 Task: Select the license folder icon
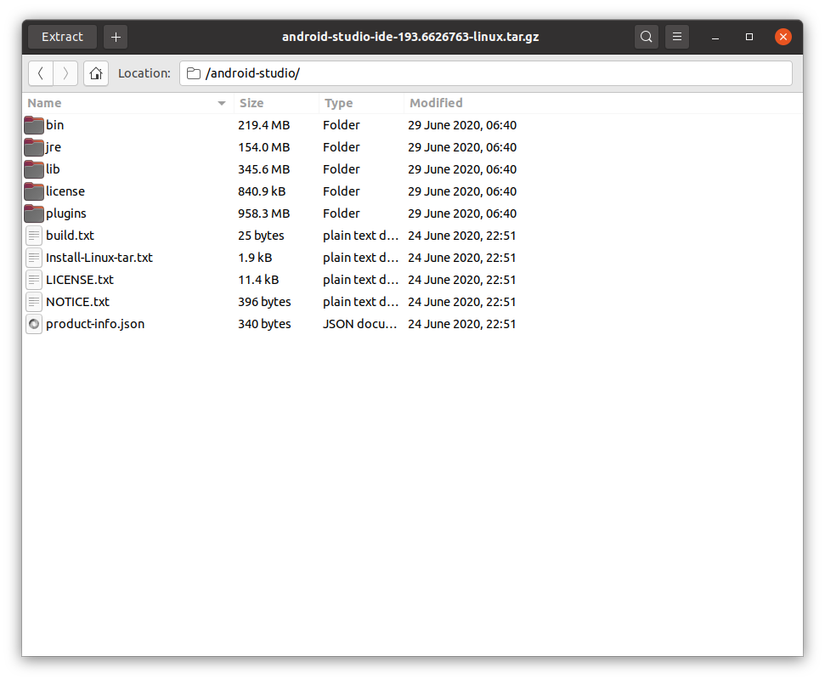click(x=34, y=192)
